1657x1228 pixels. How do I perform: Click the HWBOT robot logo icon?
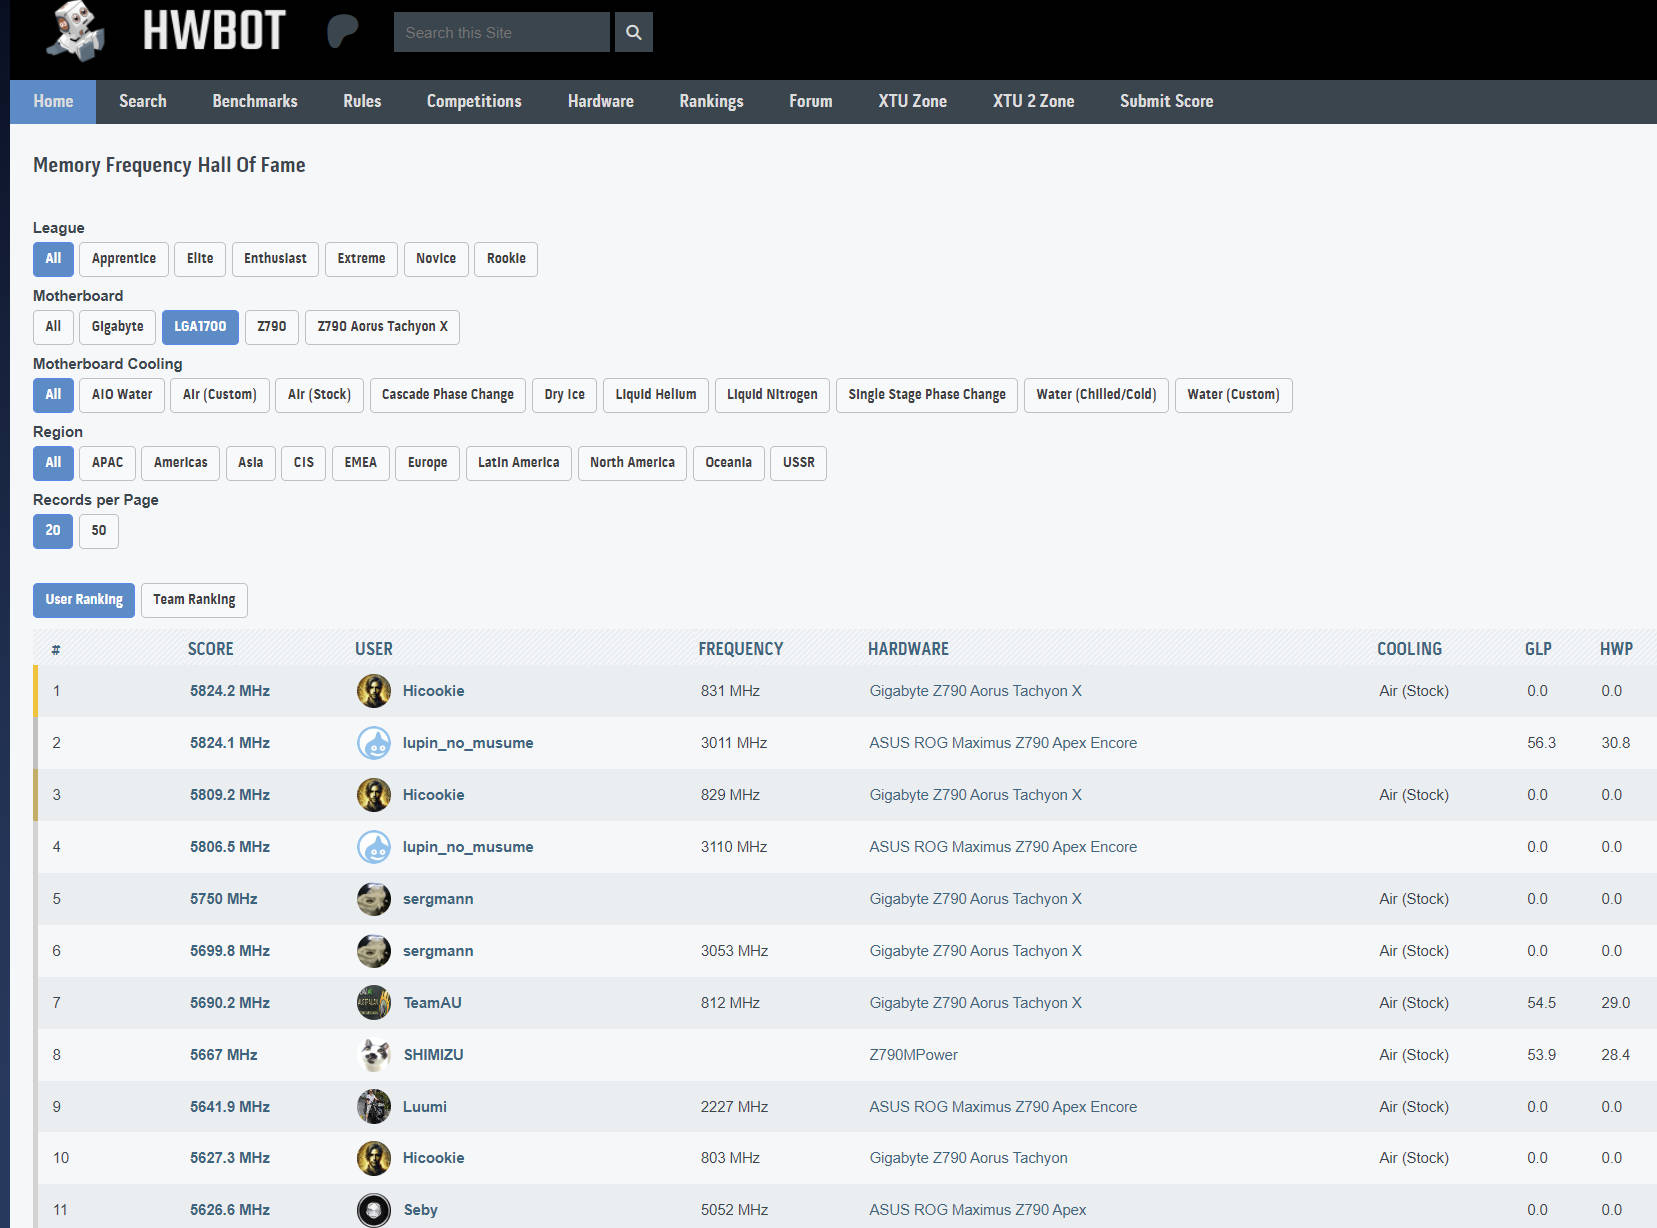[x=76, y=30]
